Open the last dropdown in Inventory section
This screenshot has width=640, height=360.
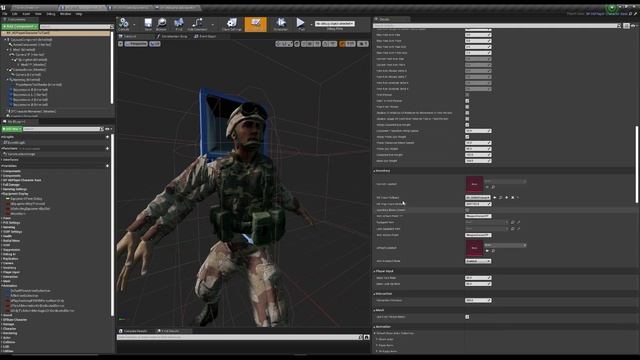pos(478,261)
